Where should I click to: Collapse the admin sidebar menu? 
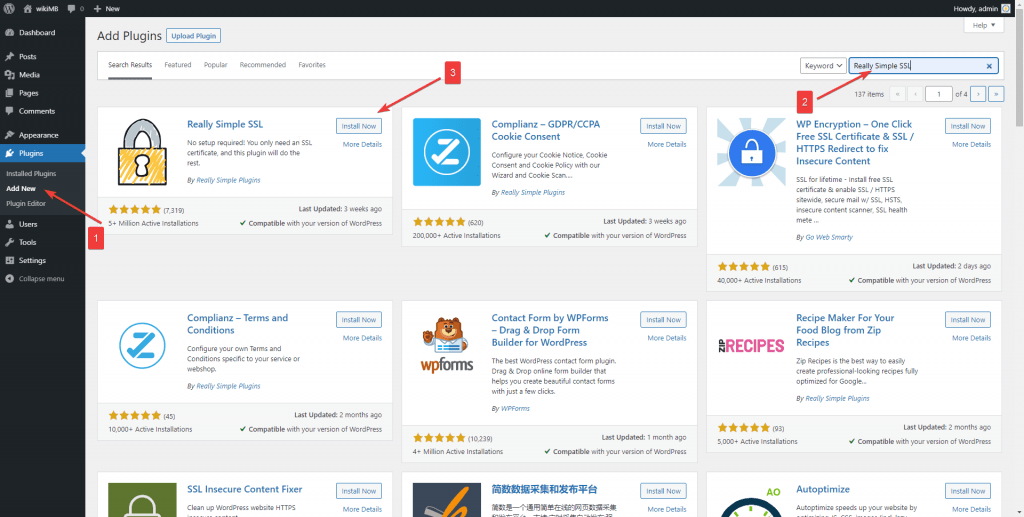[x=40, y=278]
